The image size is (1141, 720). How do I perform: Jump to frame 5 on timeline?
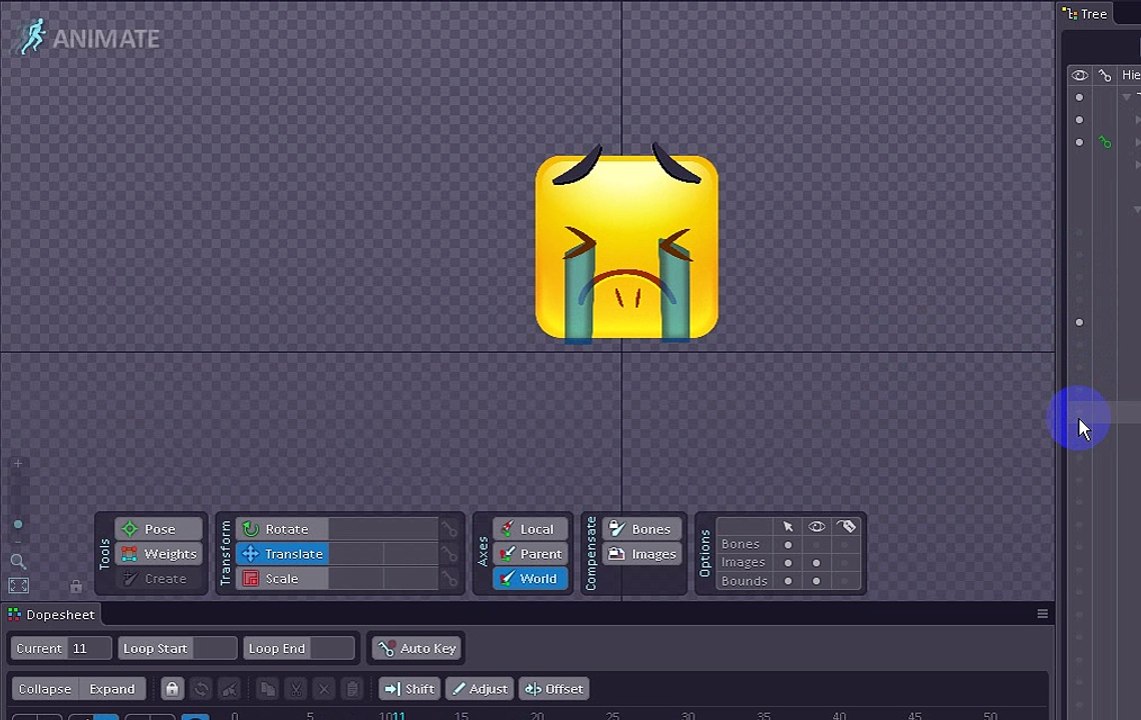(x=310, y=716)
